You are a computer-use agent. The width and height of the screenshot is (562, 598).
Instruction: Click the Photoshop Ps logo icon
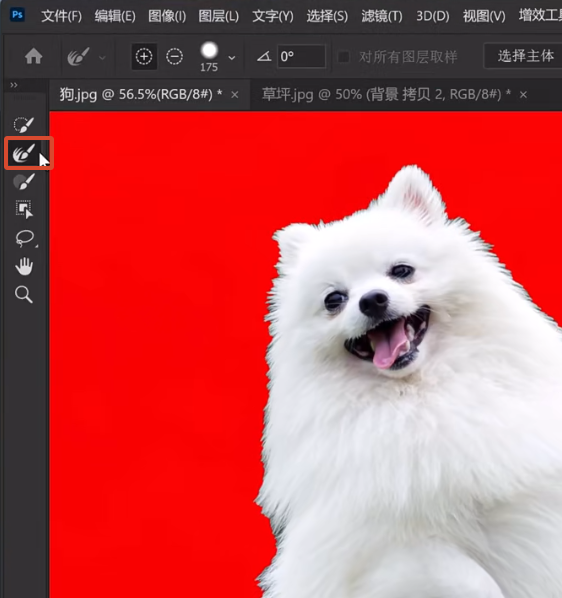(x=17, y=15)
